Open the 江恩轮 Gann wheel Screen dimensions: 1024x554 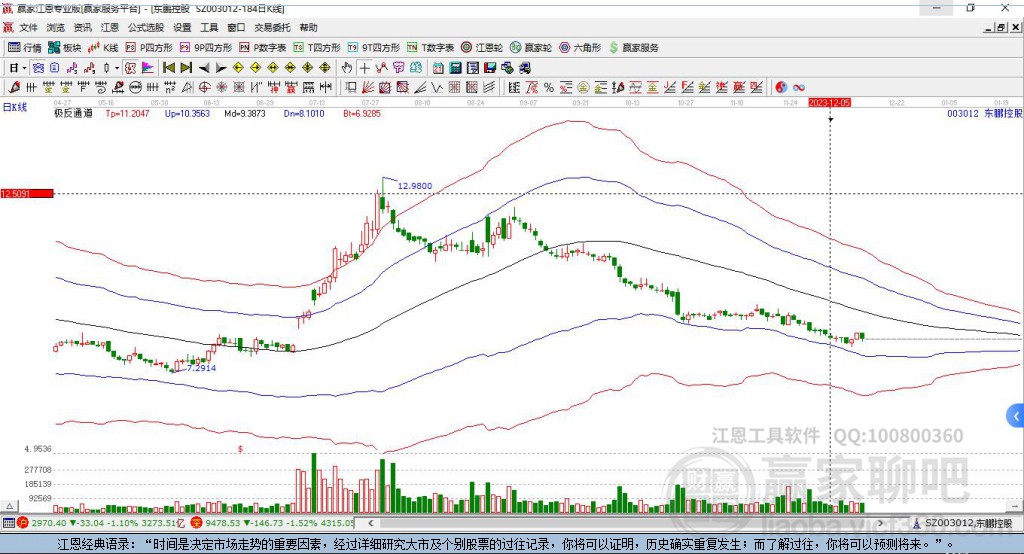click(x=482, y=48)
